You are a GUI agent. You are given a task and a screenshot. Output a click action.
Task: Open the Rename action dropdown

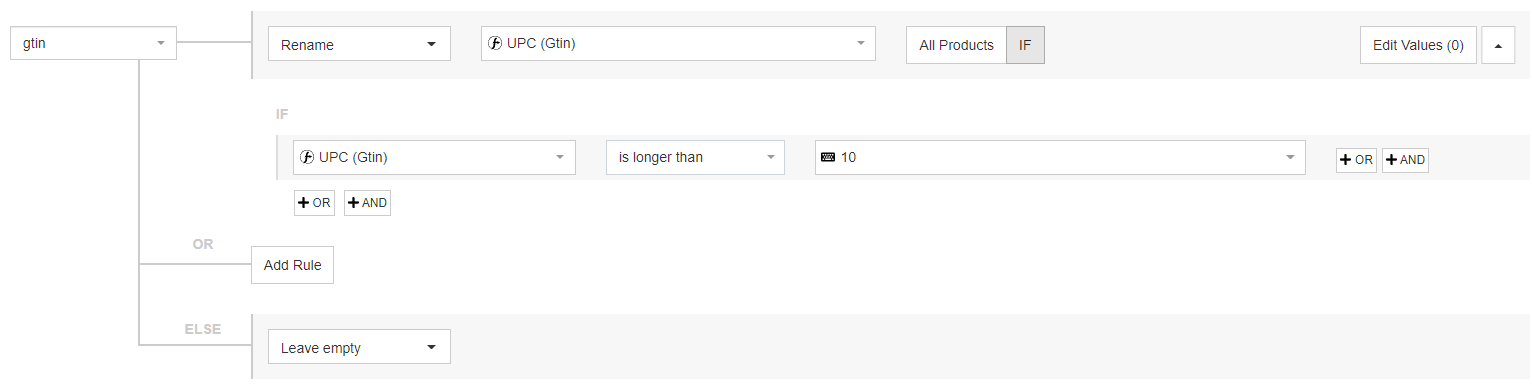click(x=359, y=44)
